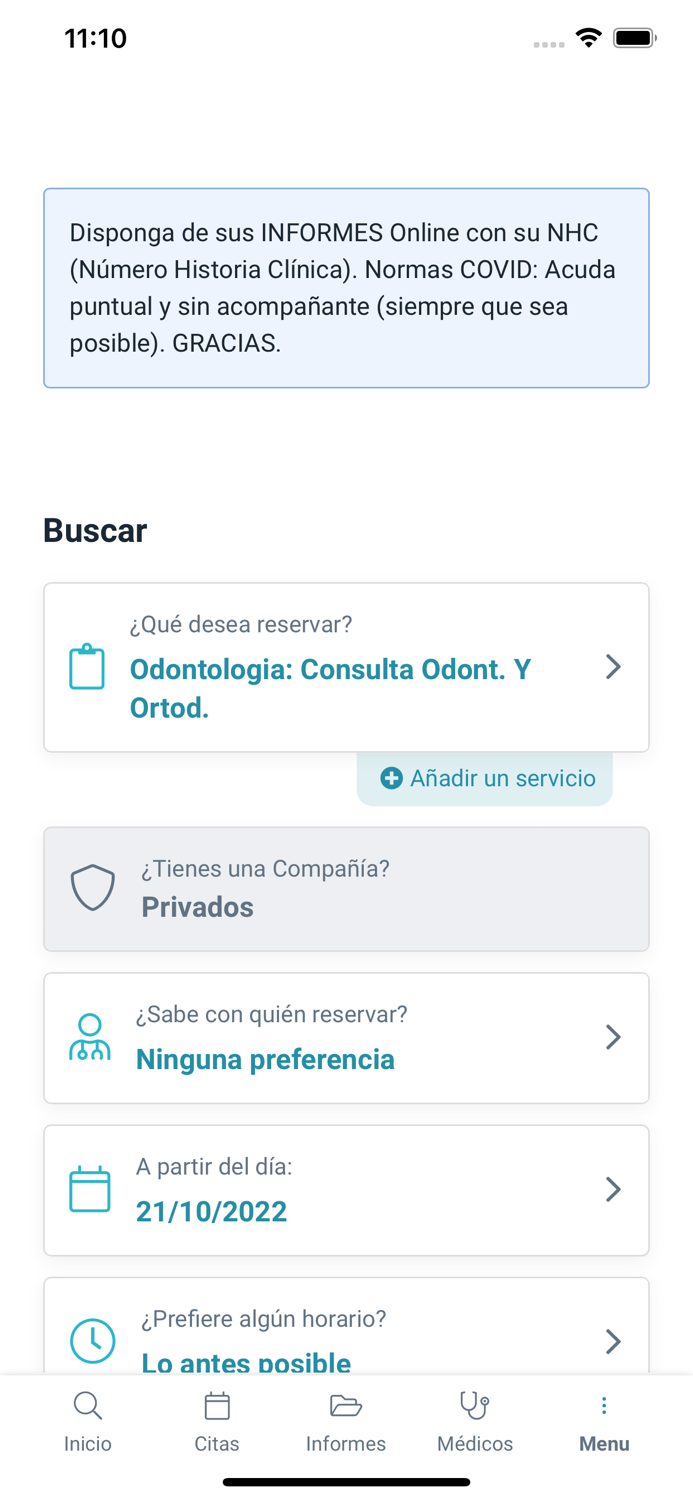
Task: Click the clipboard icon next to Odontologia
Action: click(87, 667)
